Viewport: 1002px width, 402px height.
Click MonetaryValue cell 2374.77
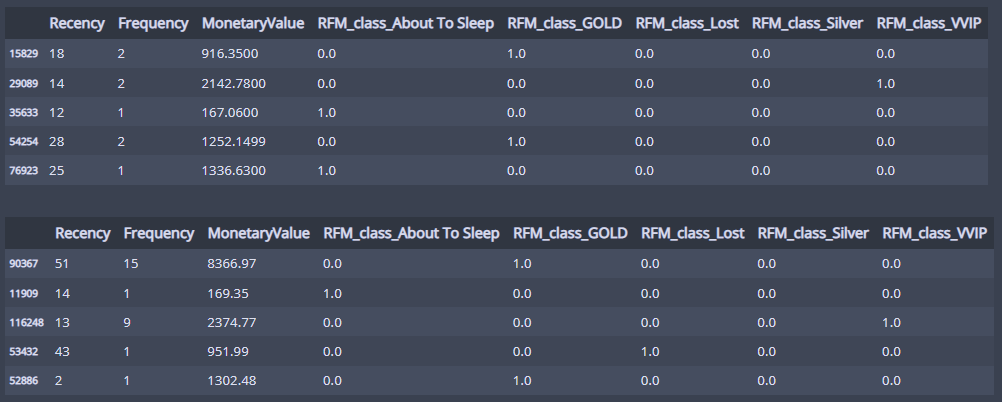click(x=231, y=323)
